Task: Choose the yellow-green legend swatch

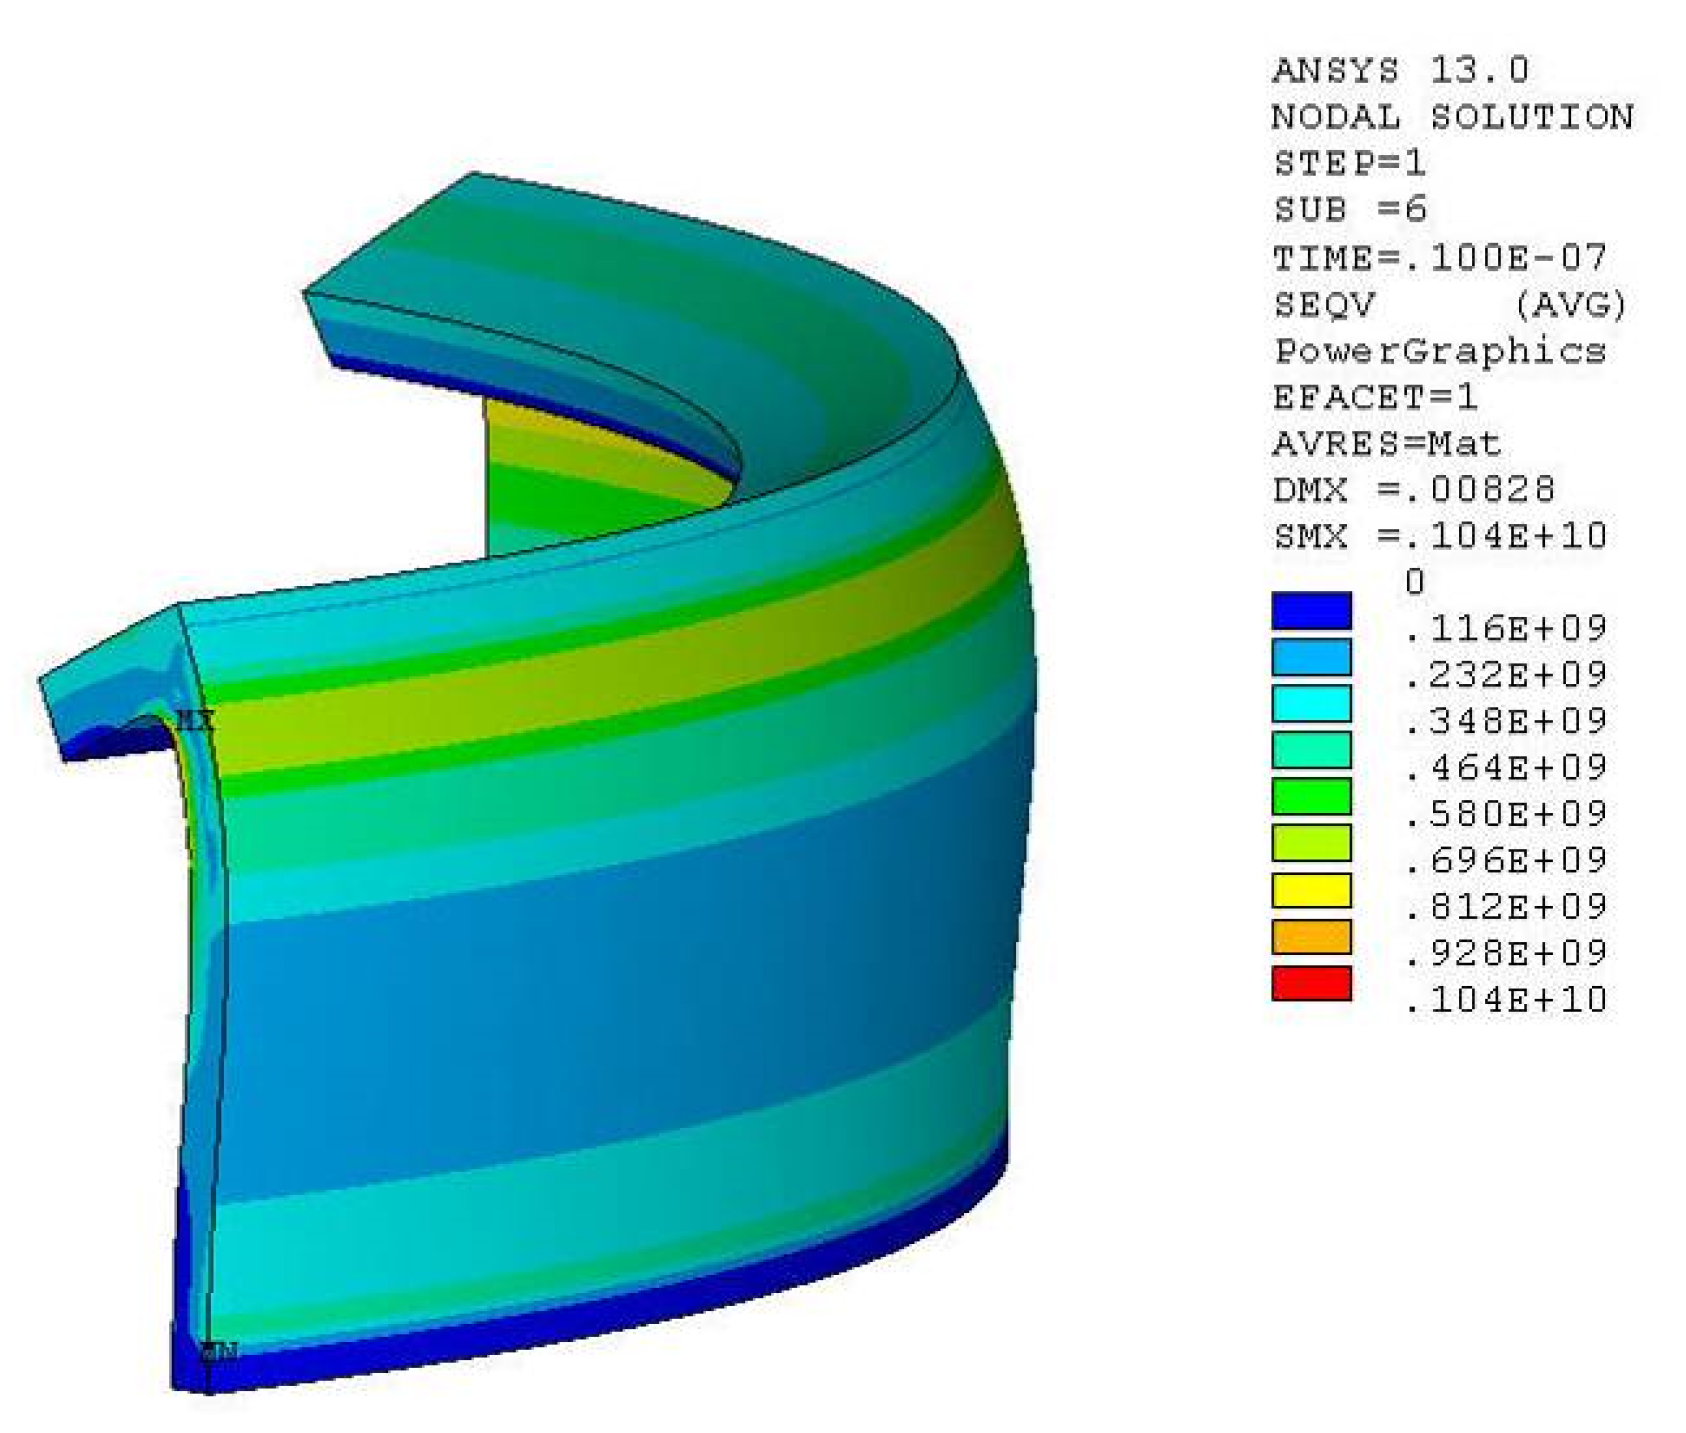Action: (x=1311, y=843)
